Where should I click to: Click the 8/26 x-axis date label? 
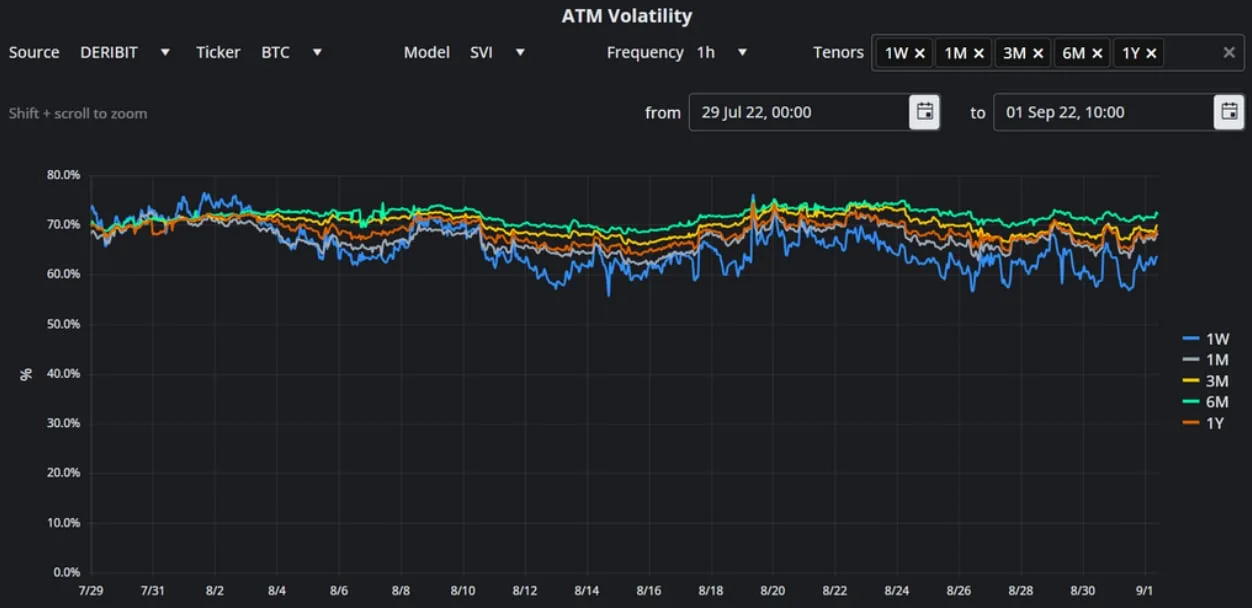click(958, 590)
